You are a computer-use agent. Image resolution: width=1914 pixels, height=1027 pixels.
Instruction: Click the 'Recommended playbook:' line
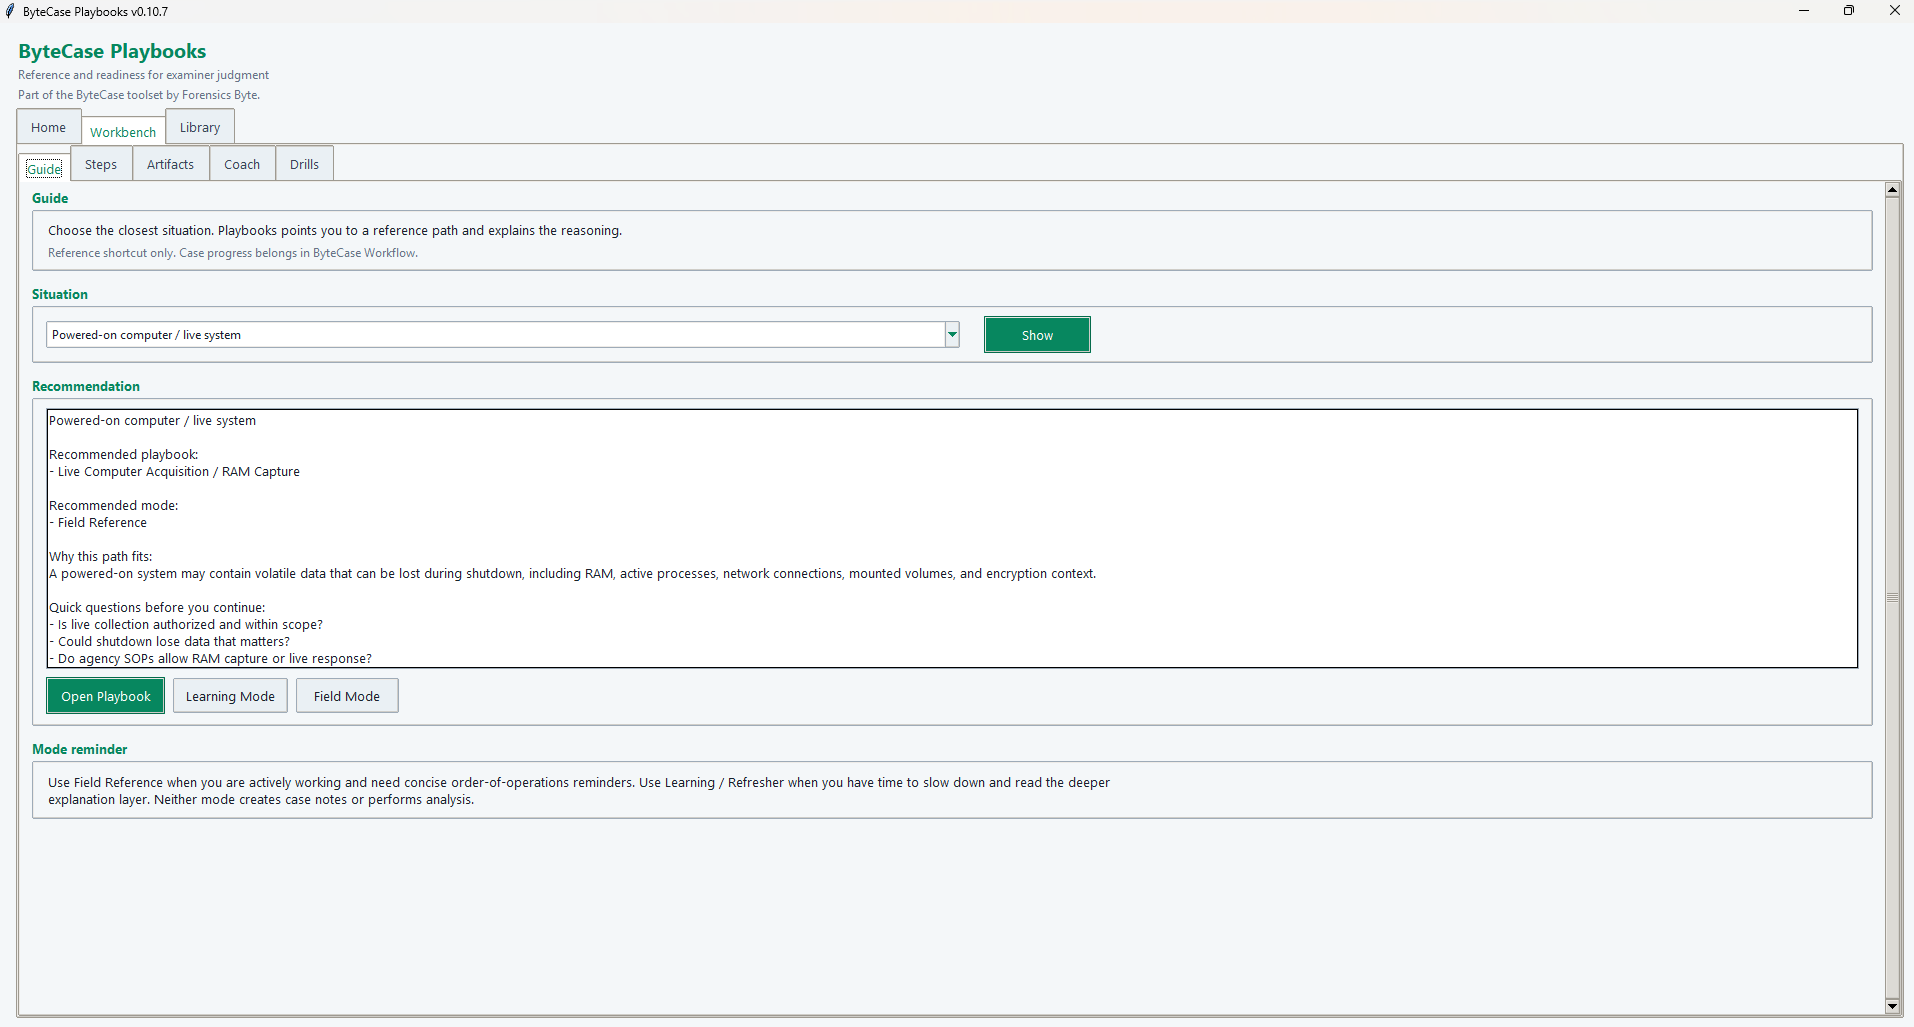tap(124, 455)
